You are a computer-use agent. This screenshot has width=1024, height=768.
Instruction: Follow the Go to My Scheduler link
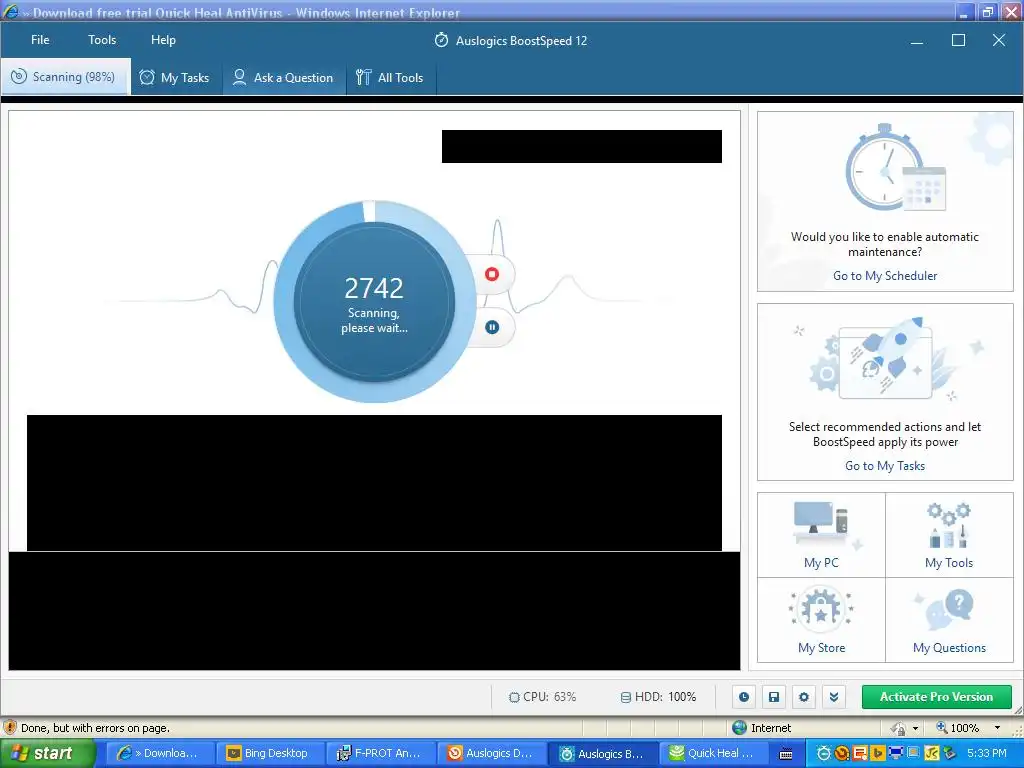tap(884, 276)
